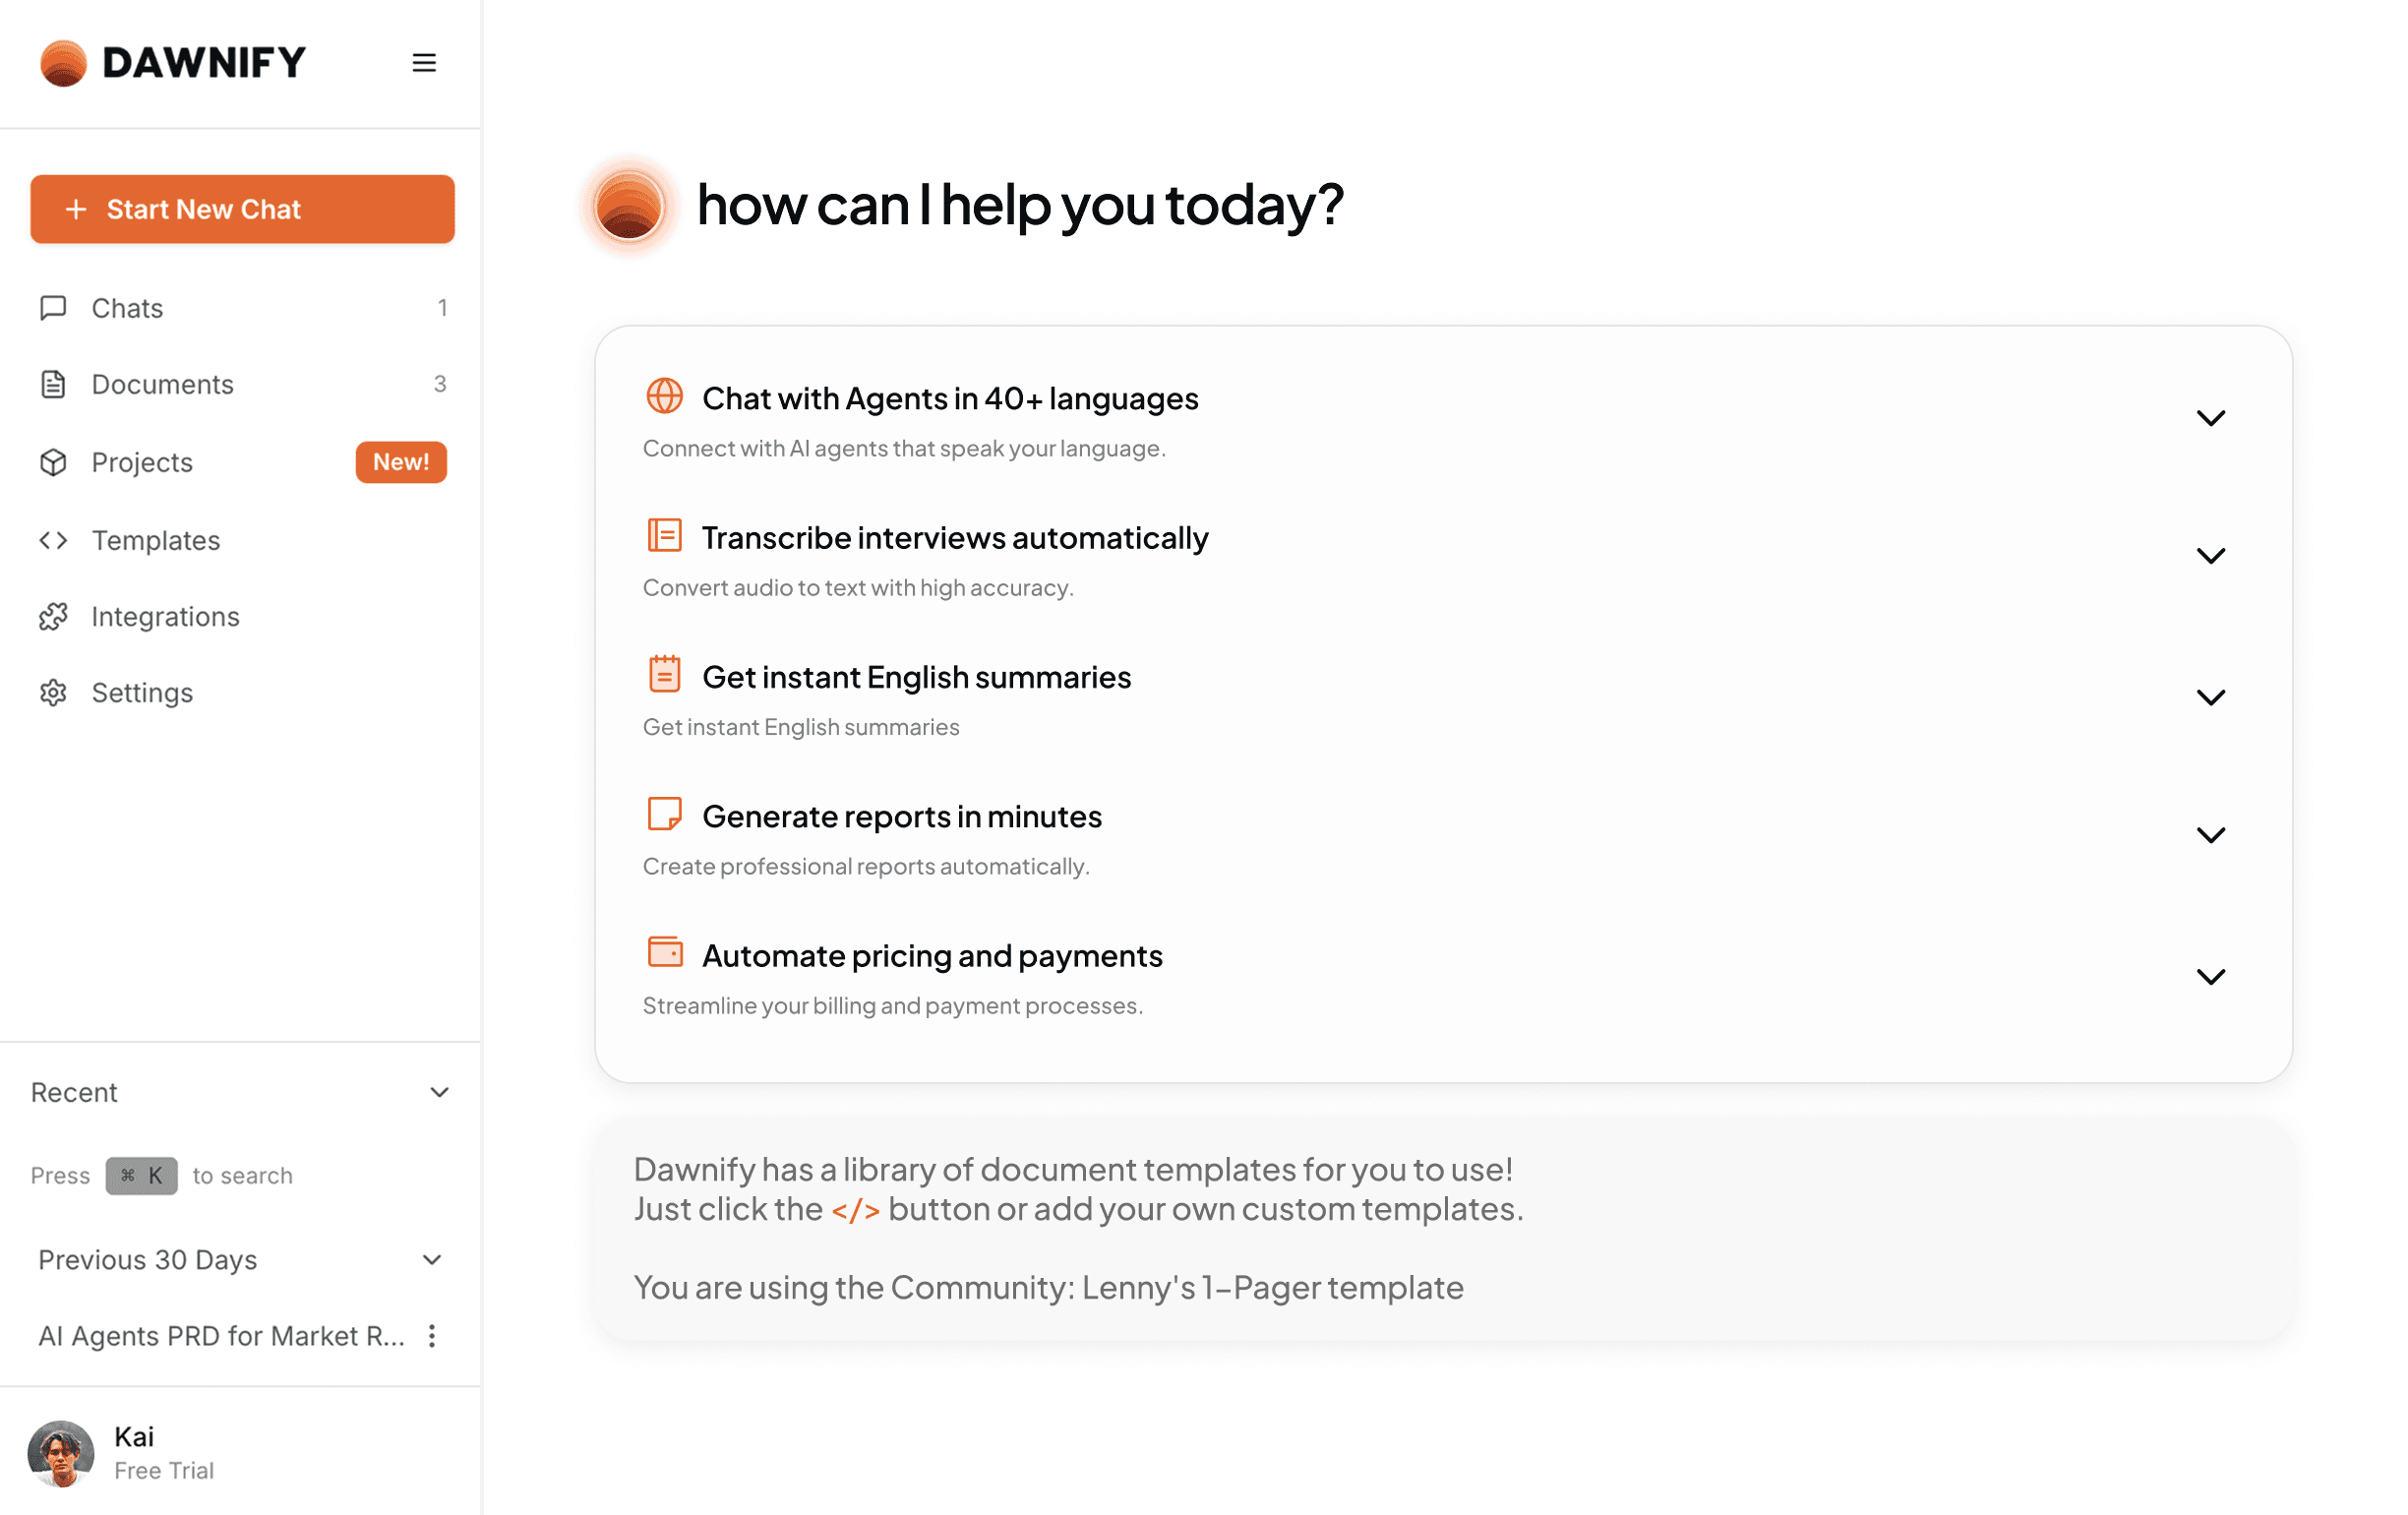Select the AI Agents PRD conversation
2408x1515 pixels.
tap(222, 1335)
